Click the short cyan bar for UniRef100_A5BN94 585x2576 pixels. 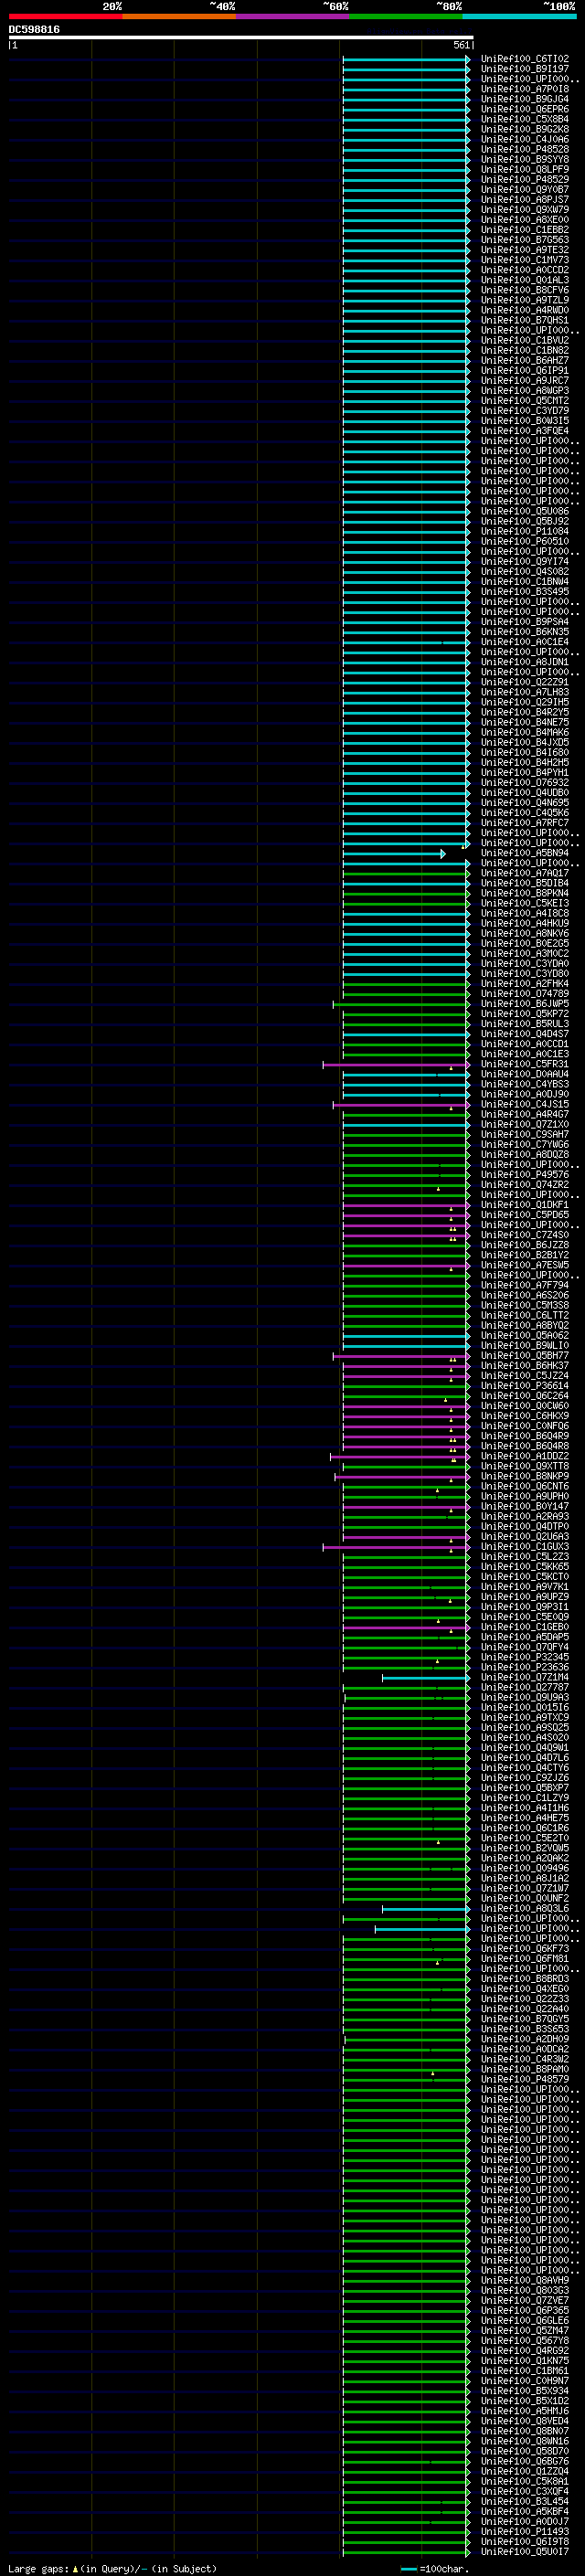(393, 854)
